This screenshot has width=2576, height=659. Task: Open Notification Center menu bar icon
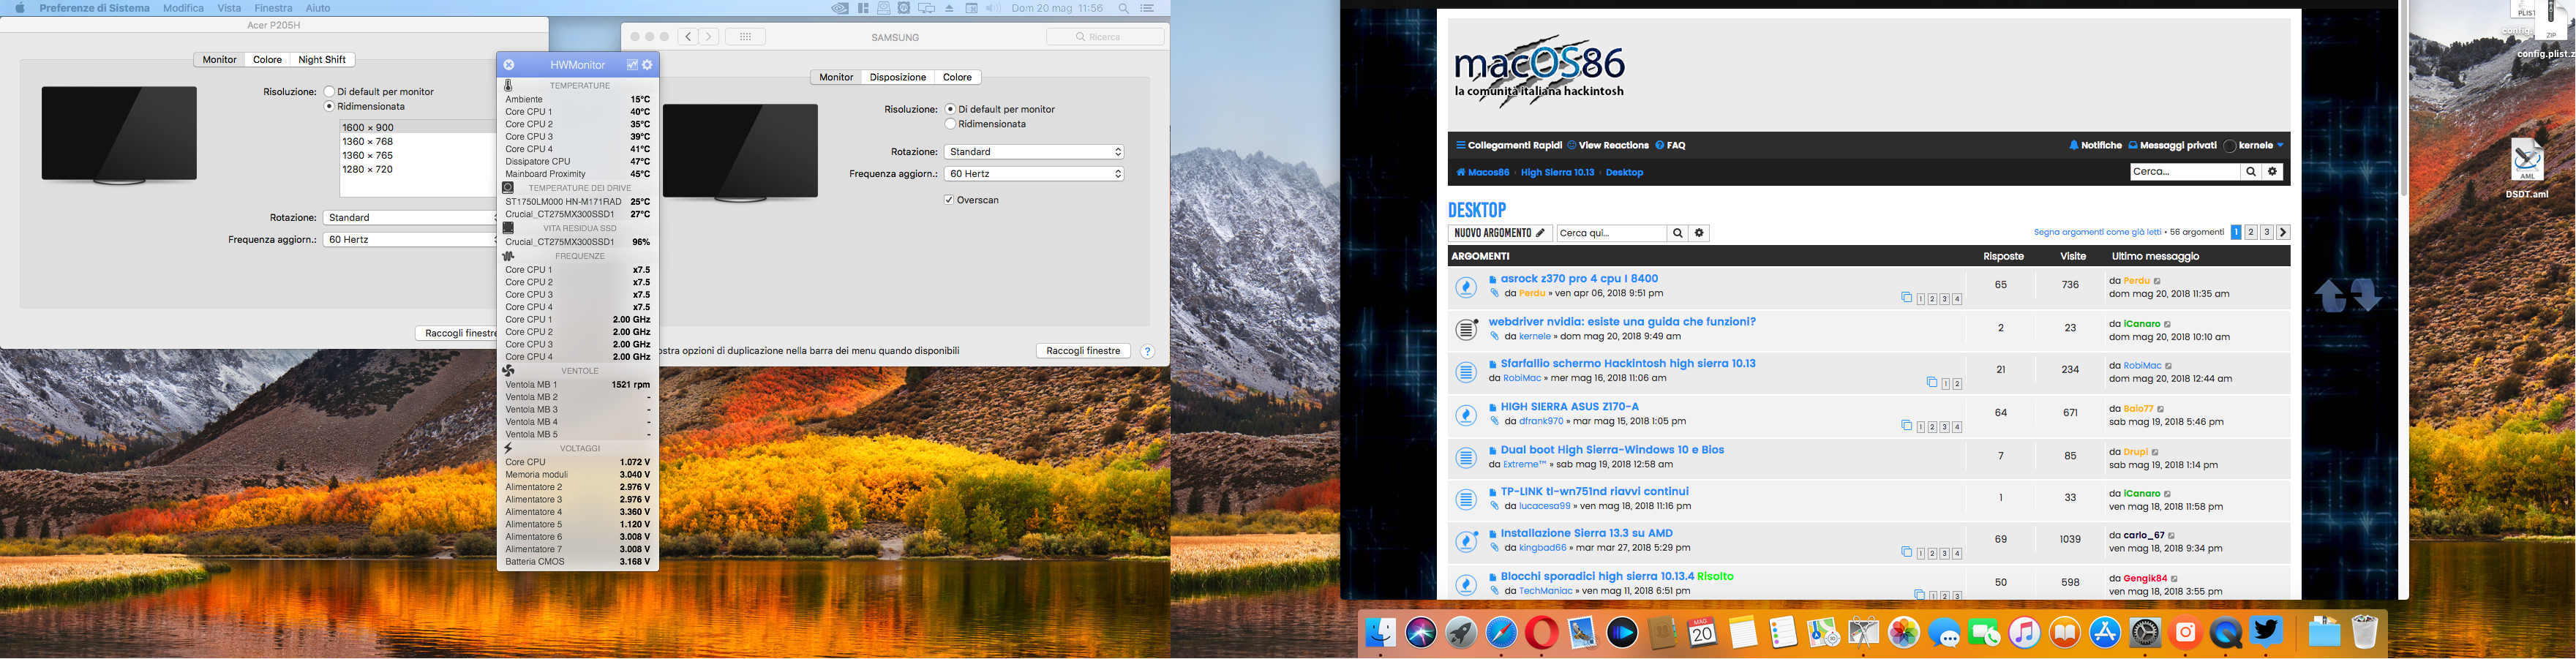1148,8
